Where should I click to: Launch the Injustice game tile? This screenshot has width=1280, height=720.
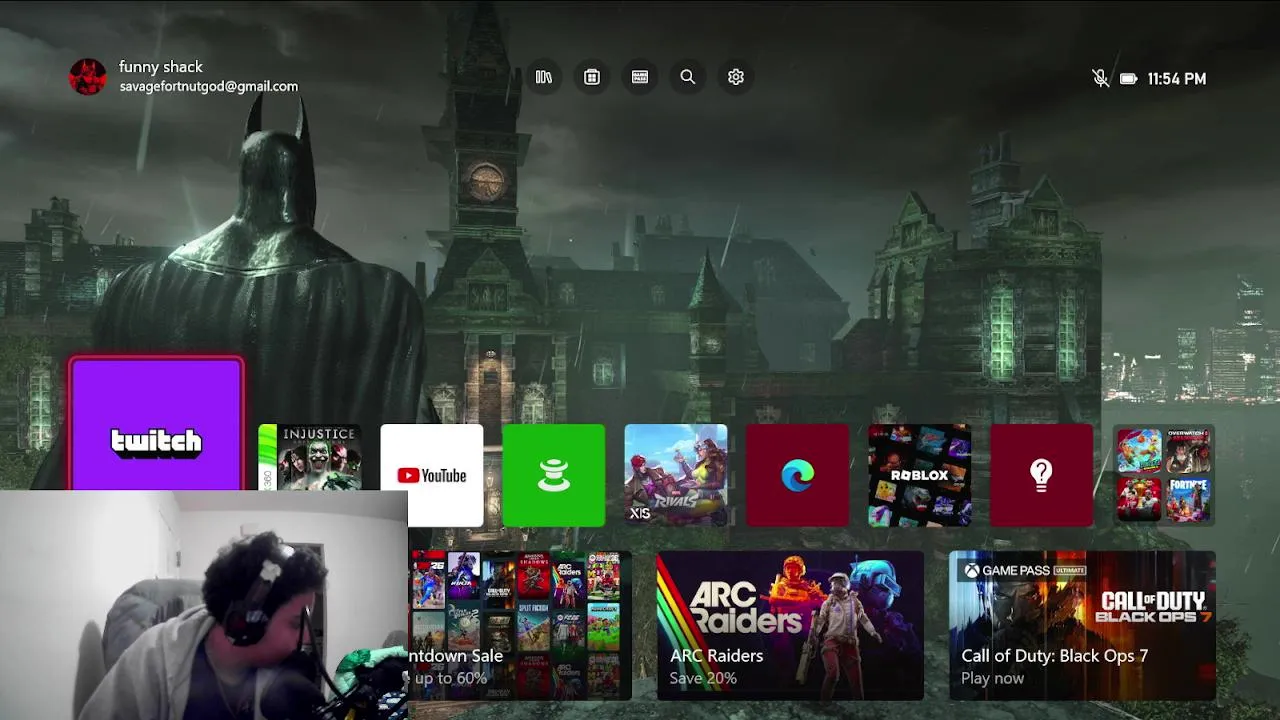pyautogui.click(x=310, y=457)
